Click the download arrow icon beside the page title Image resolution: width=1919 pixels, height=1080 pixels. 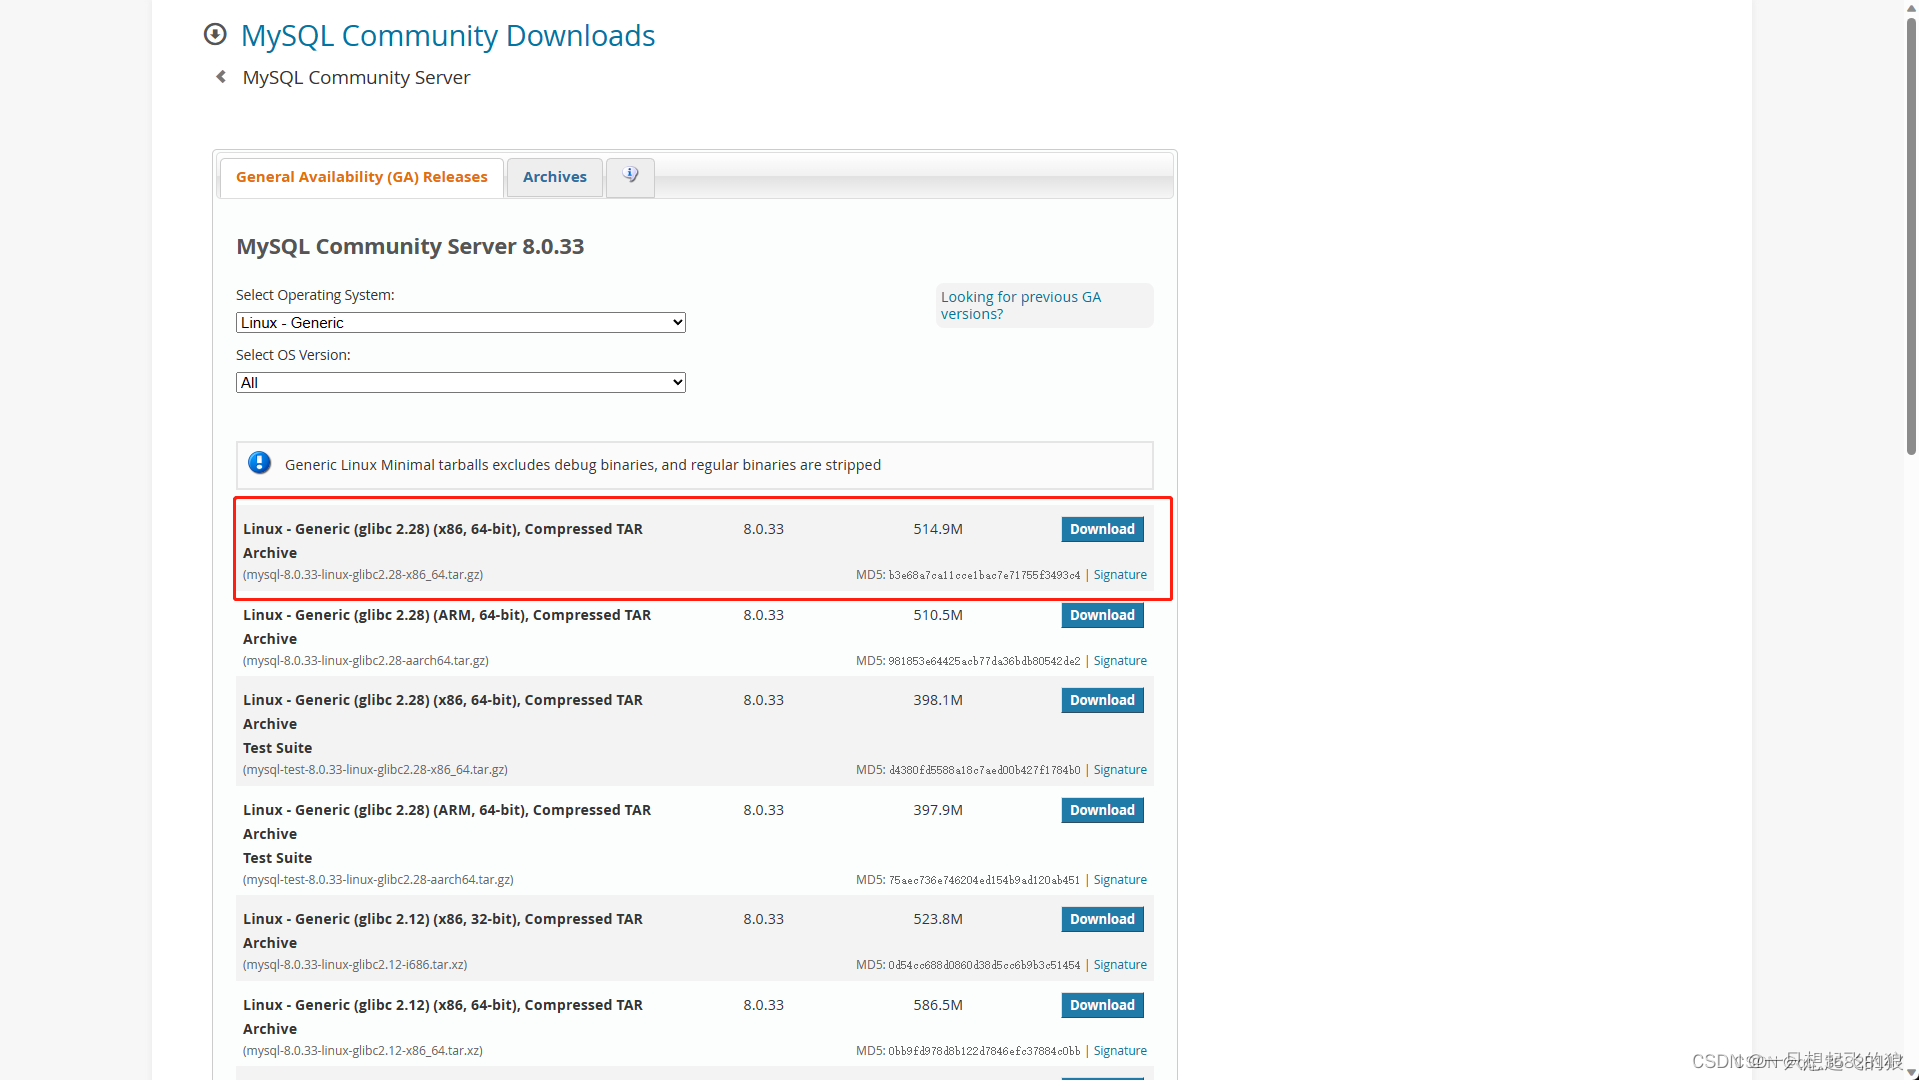tap(215, 34)
